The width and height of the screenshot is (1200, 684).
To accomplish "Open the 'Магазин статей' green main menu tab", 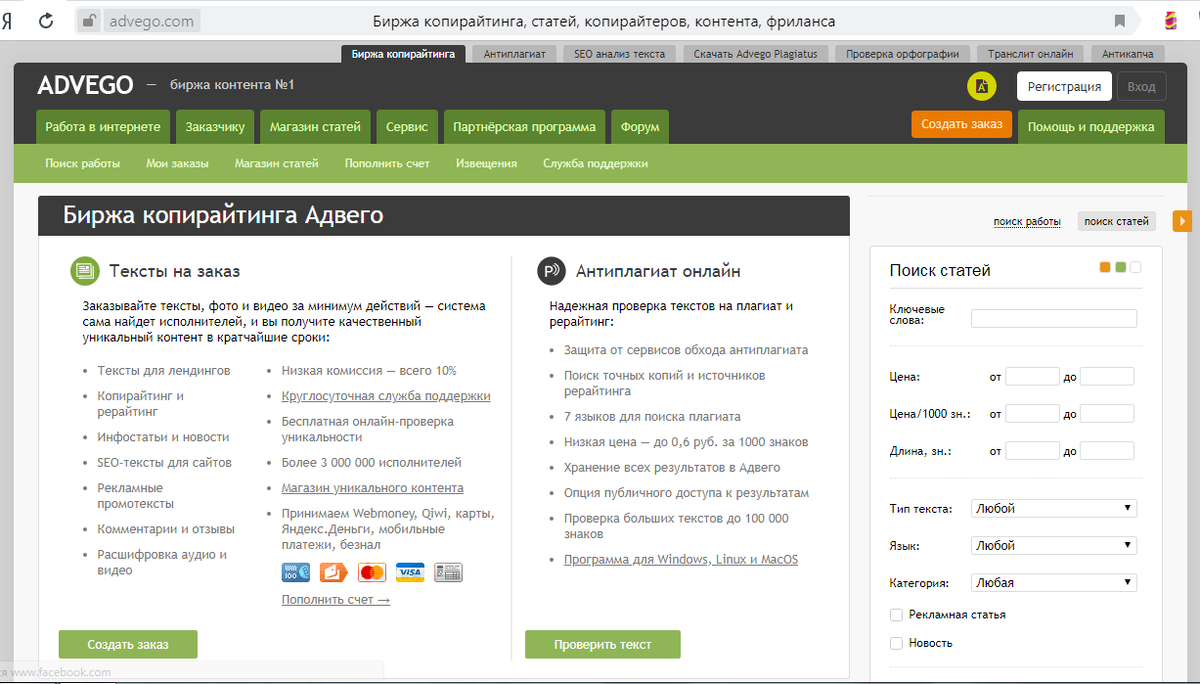I will click(316, 127).
